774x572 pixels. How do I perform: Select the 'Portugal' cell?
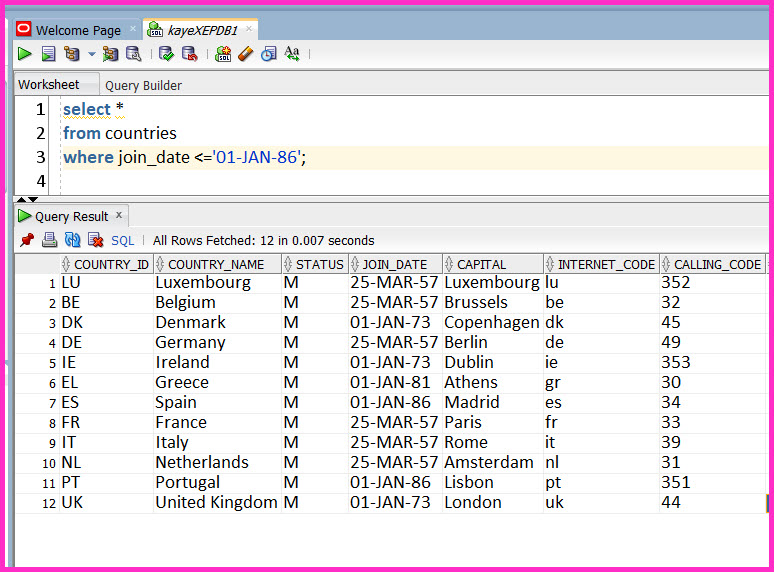click(x=217, y=483)
